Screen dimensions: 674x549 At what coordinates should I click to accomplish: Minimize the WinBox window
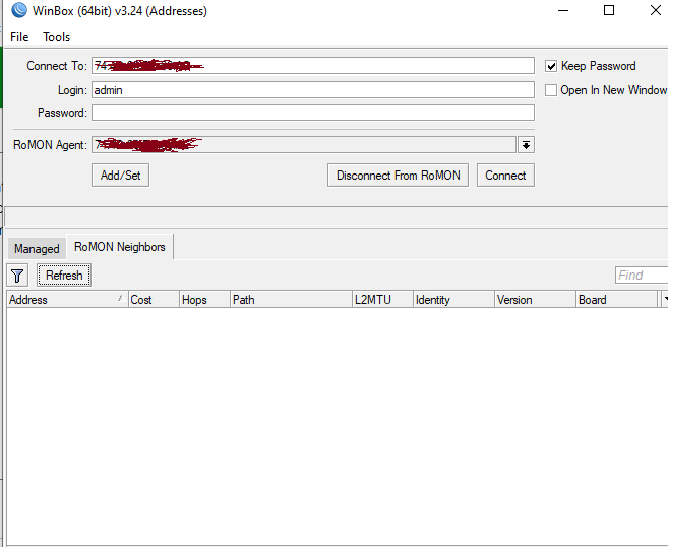tap(563, 10)
